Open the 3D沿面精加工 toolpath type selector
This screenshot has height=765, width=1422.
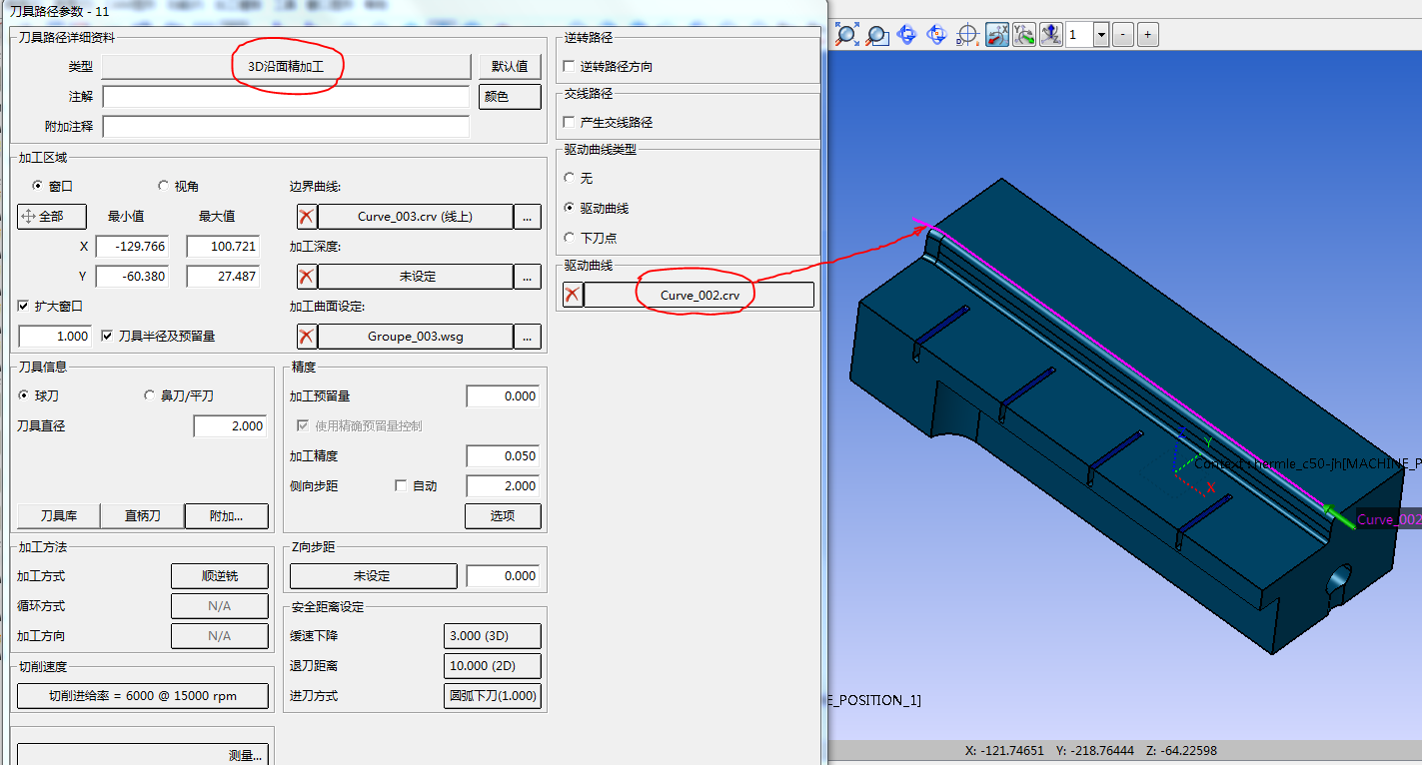[286, 67]
